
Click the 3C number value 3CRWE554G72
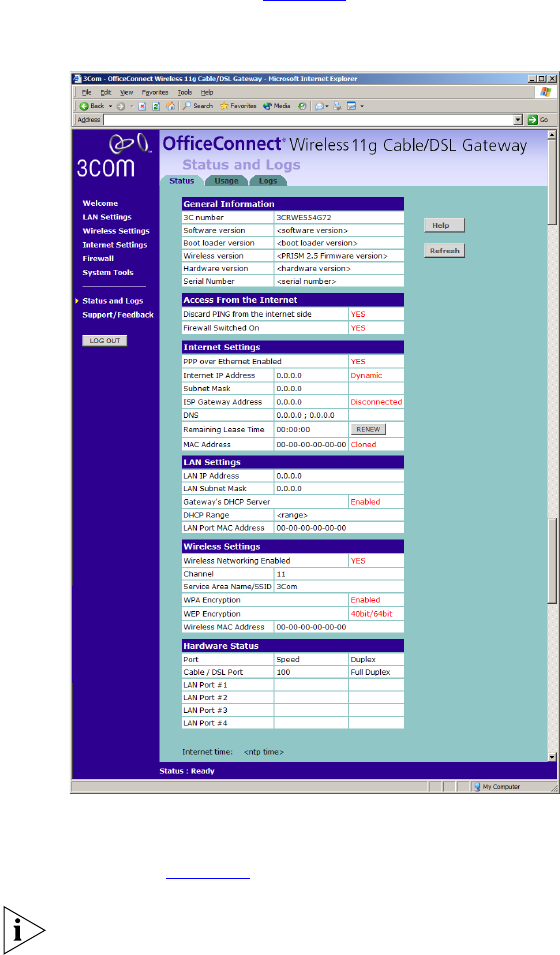302,217
